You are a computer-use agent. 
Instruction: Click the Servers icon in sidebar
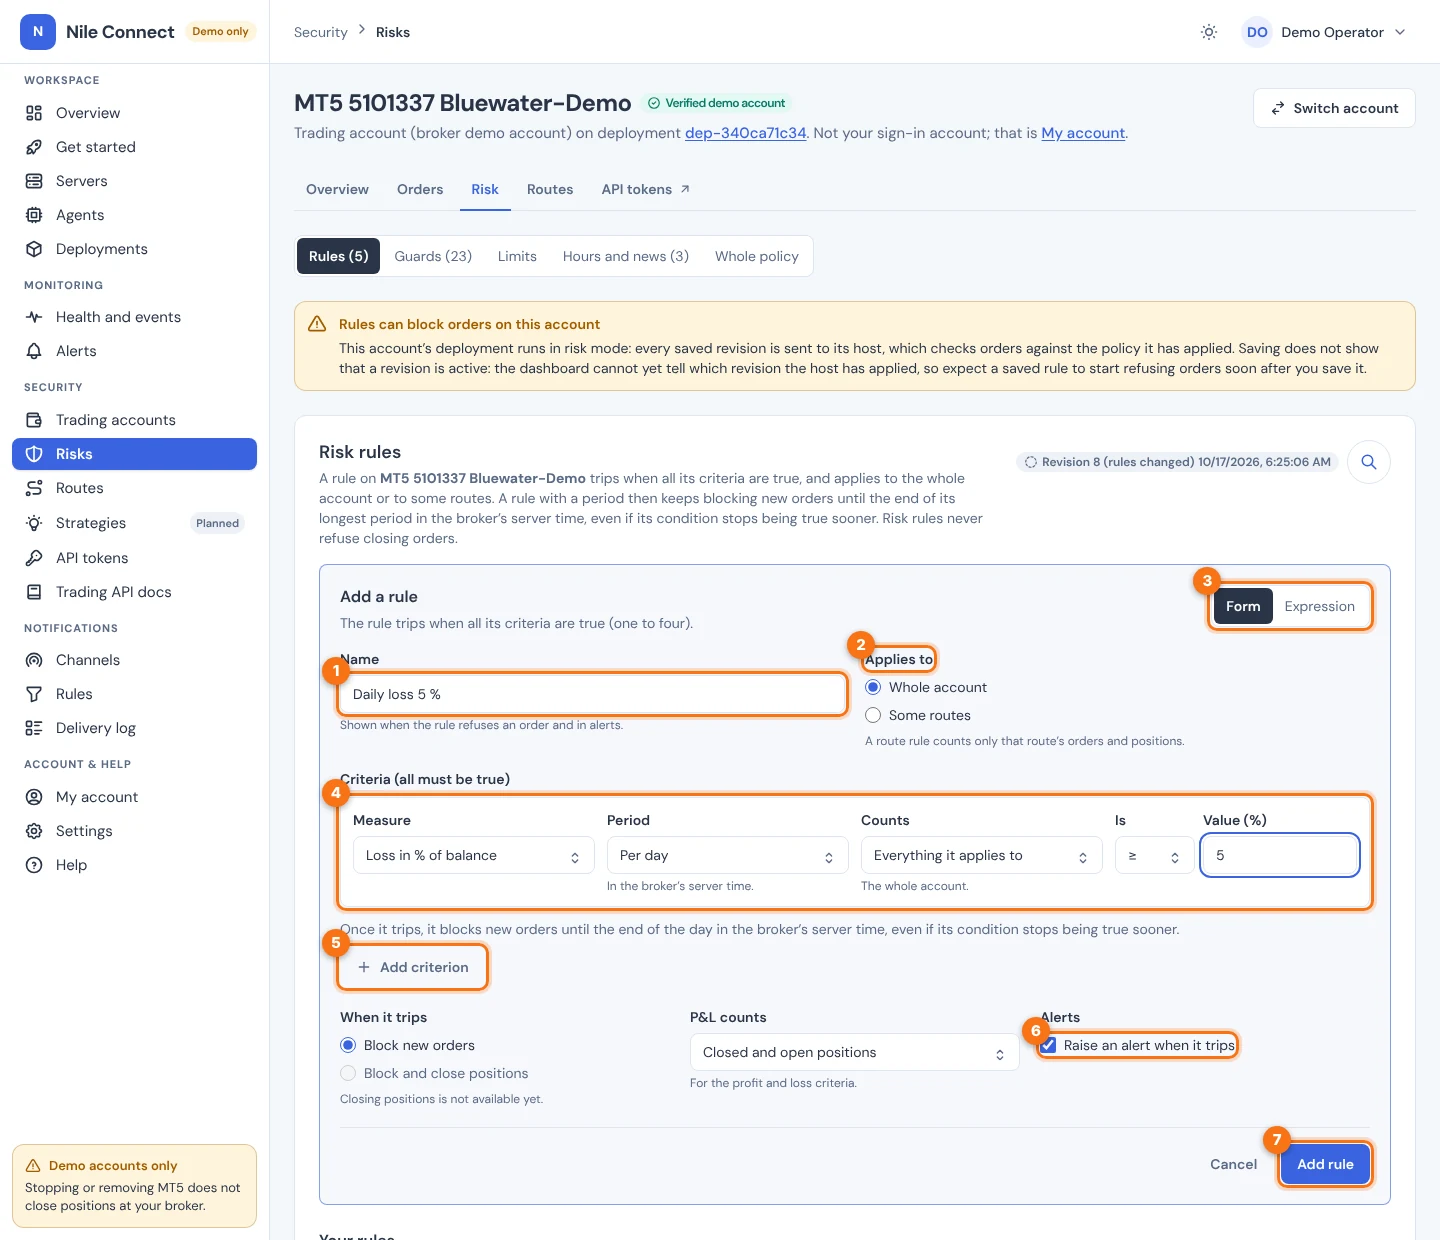coord(34,181)
